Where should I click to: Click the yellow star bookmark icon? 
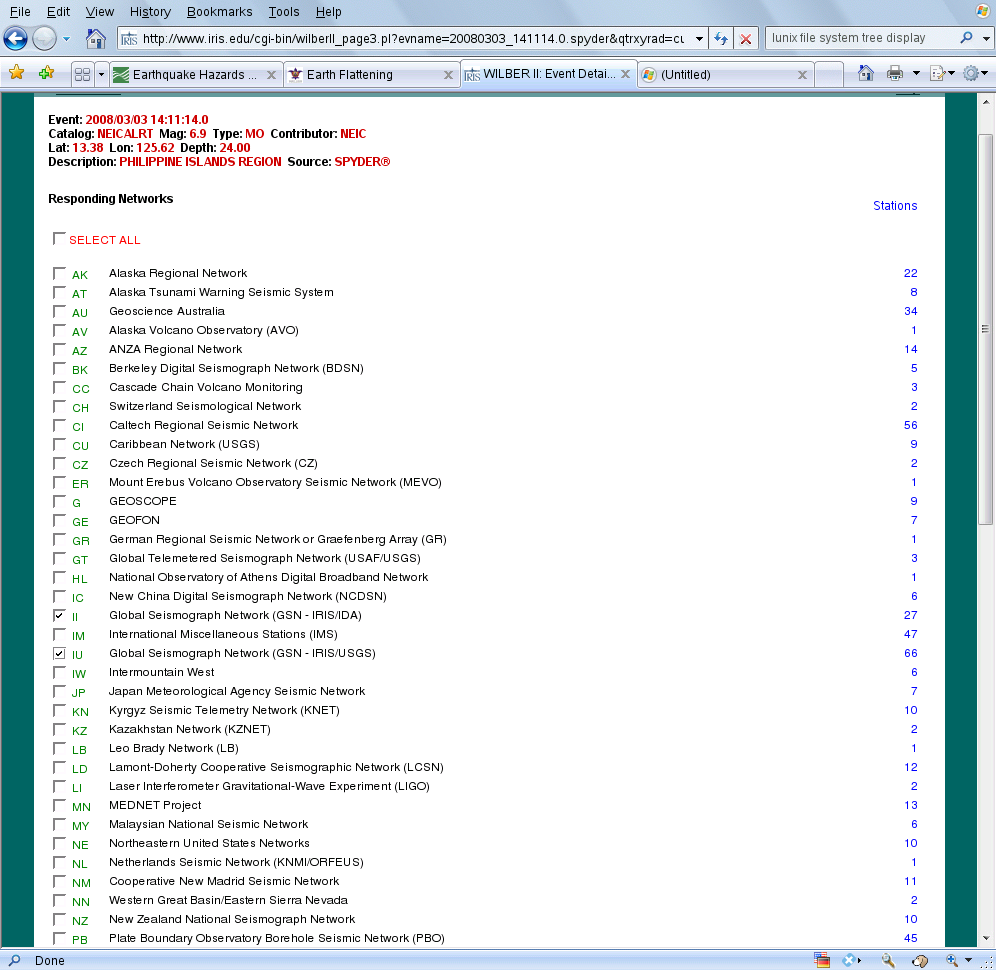click(x=17, y=73)
